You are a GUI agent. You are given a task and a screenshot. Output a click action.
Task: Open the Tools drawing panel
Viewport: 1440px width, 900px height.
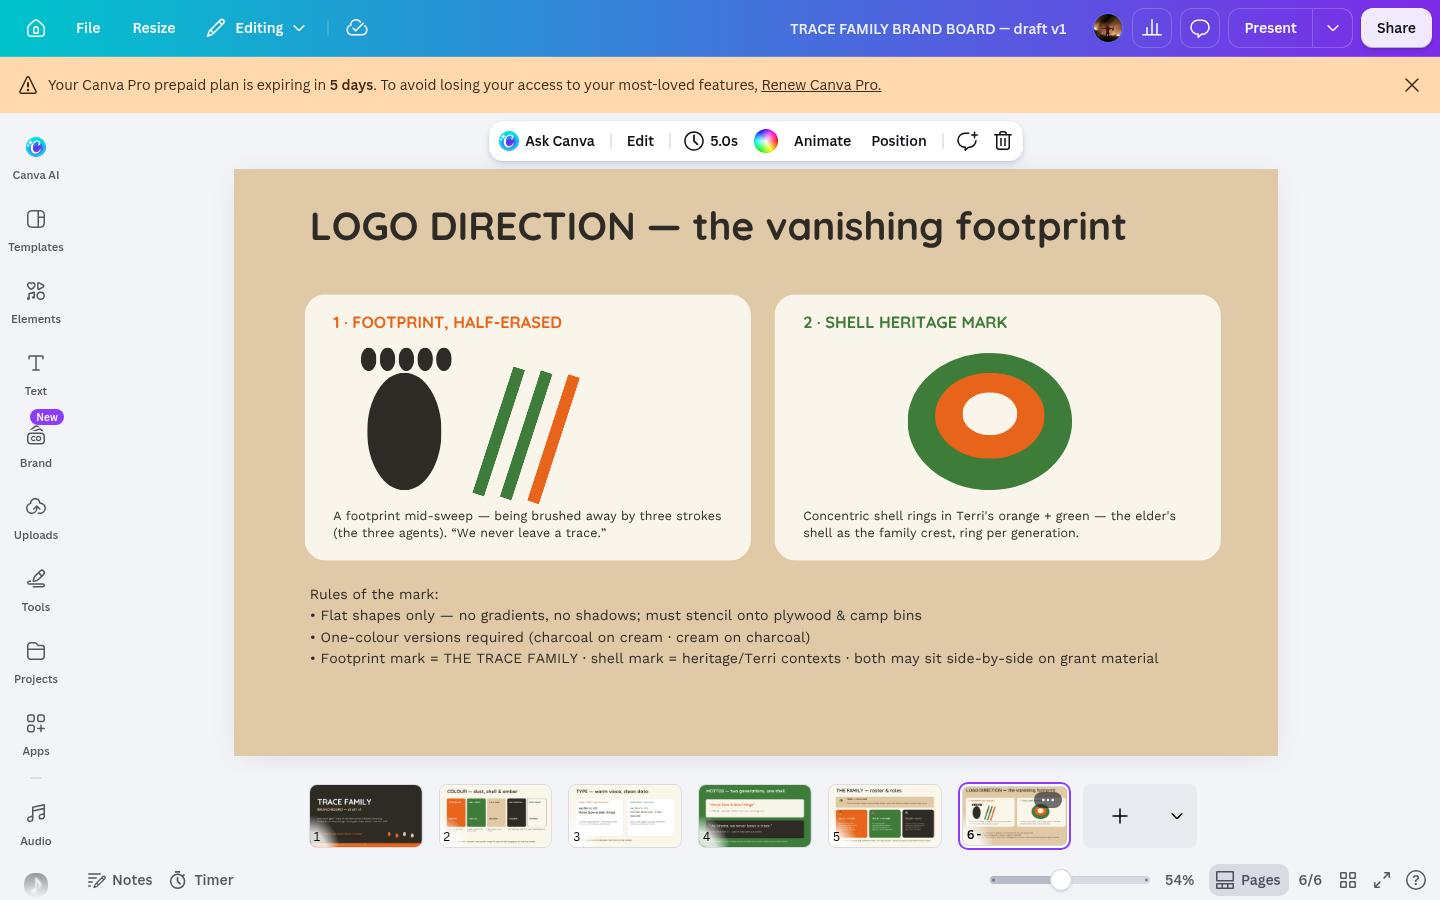click(36, 590)
